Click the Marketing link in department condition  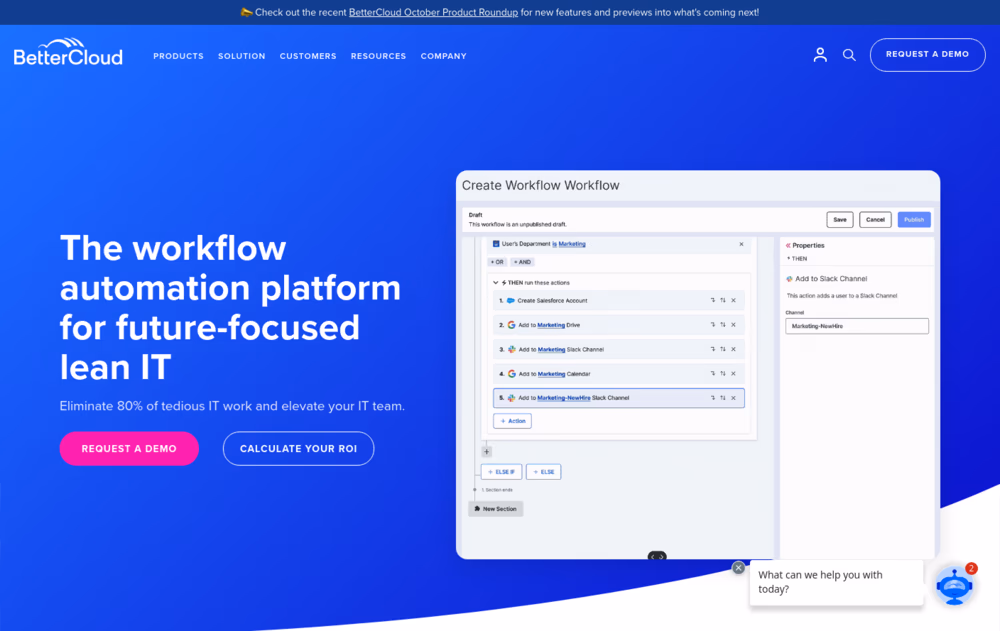point(572,244)
